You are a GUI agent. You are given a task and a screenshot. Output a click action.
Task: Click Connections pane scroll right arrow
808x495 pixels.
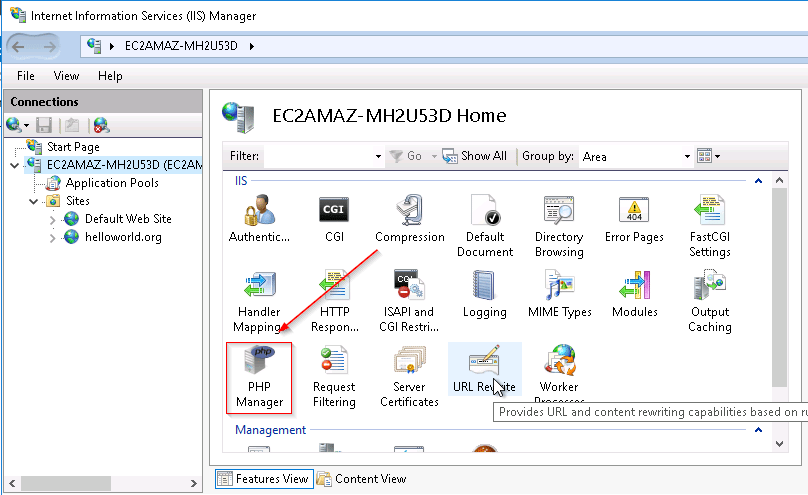pos(193,483)
